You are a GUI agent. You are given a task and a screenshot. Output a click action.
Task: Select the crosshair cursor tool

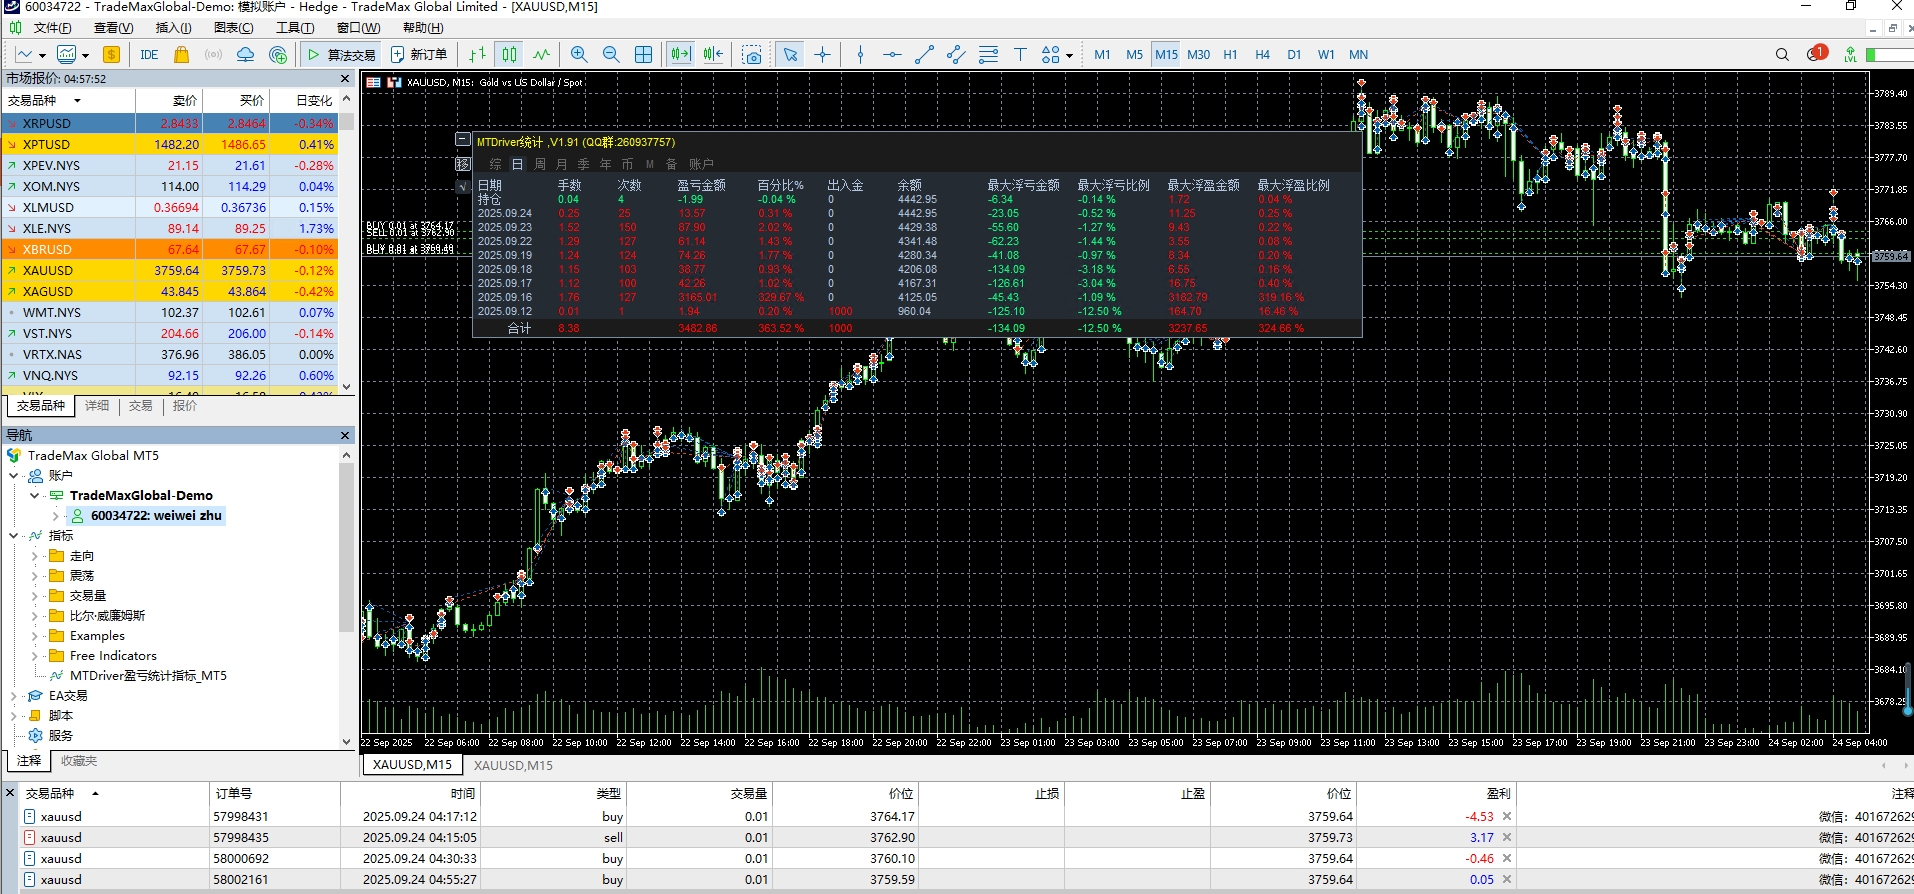tap(822, 55)
